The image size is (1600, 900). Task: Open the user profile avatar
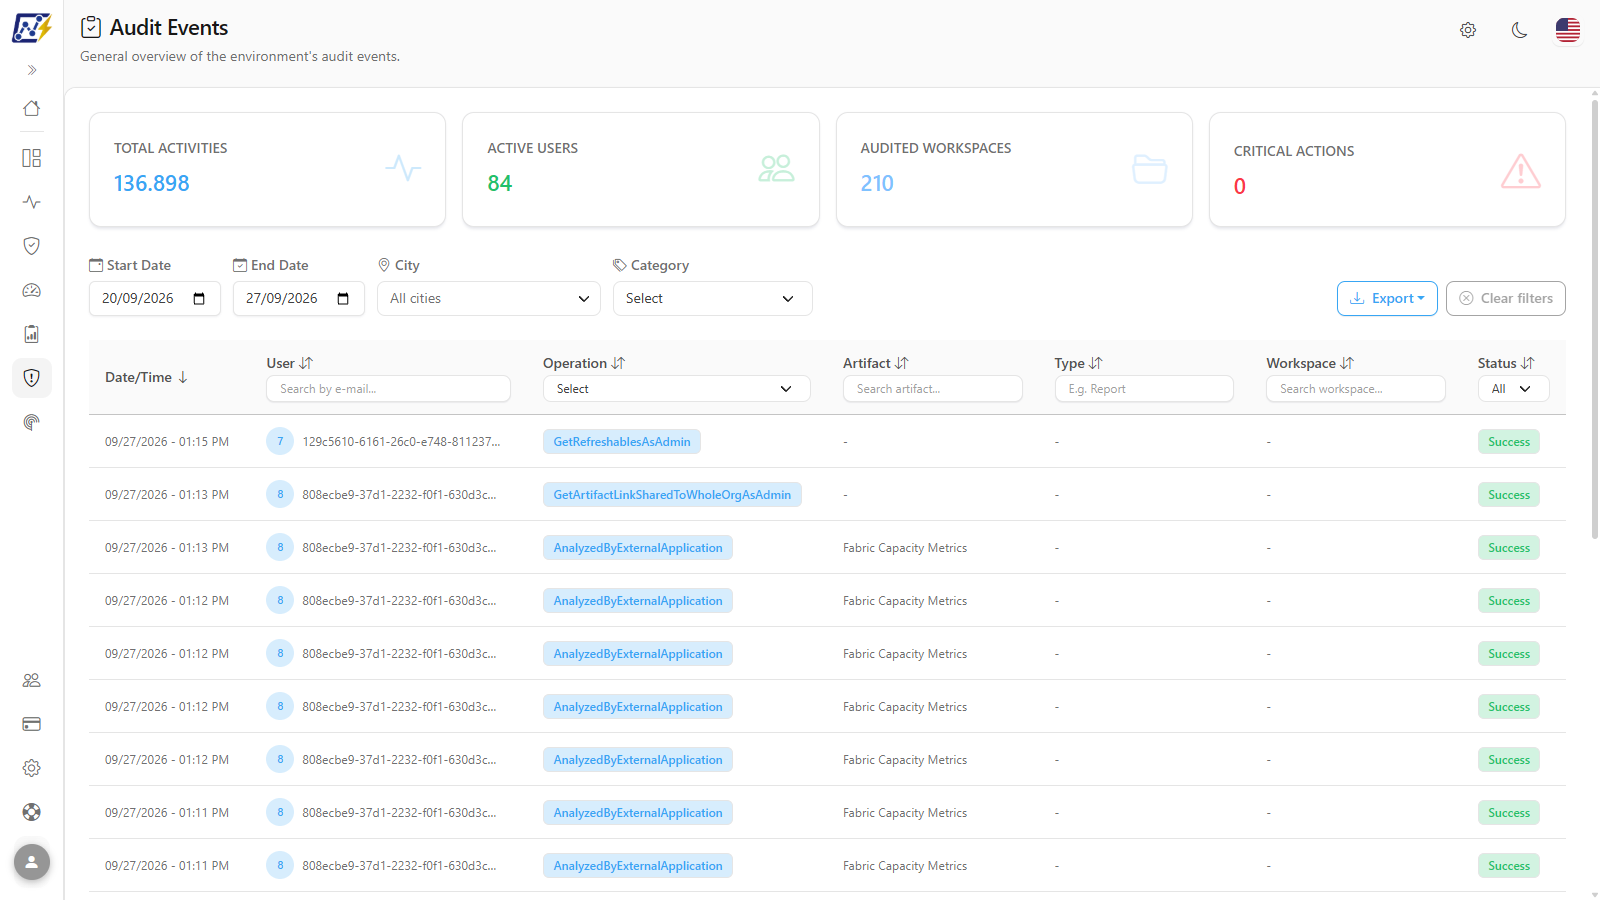(x=32, y=862)
